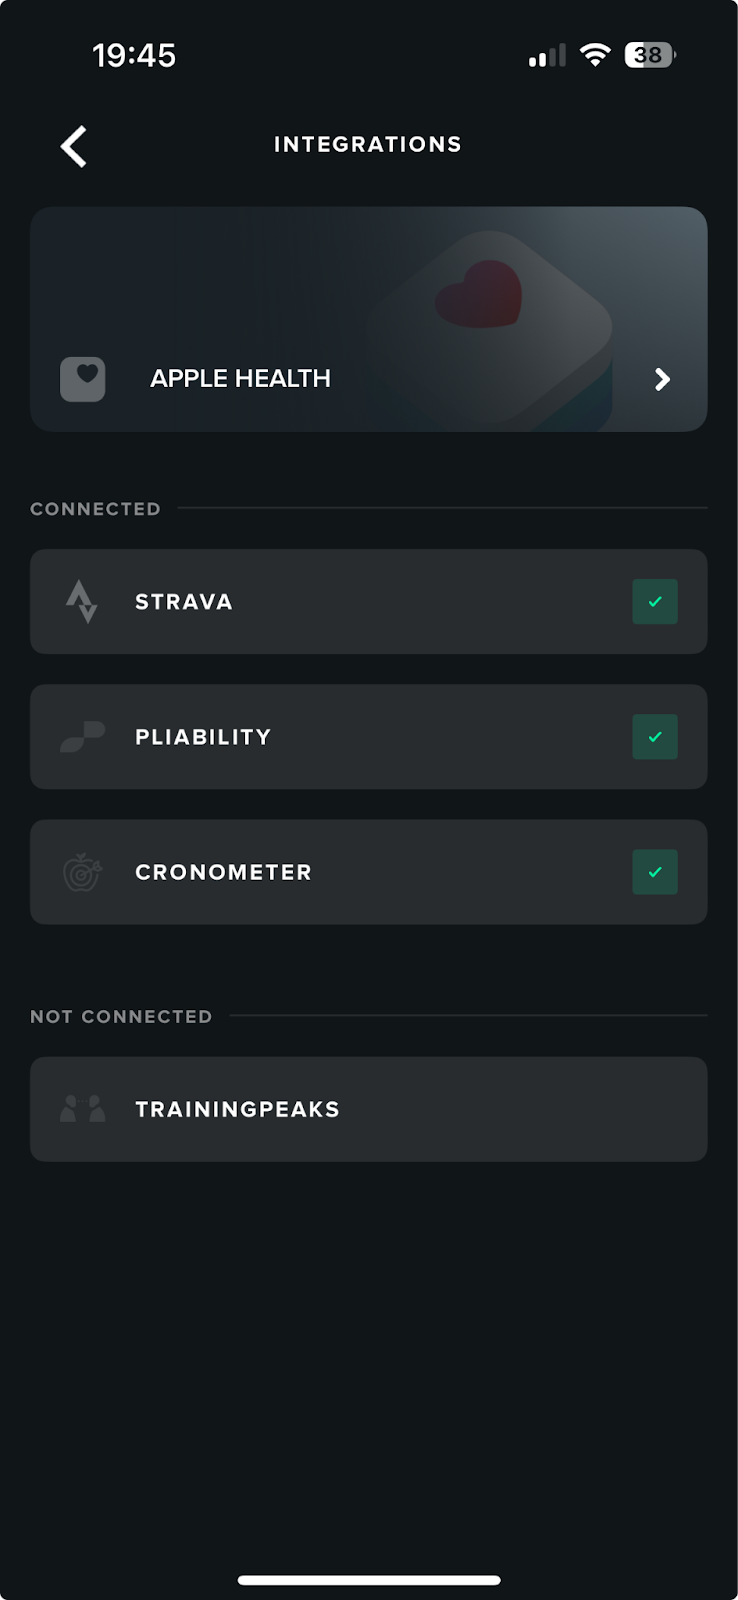Tap the Cronometer apple-target icon

tap(82, 872)
